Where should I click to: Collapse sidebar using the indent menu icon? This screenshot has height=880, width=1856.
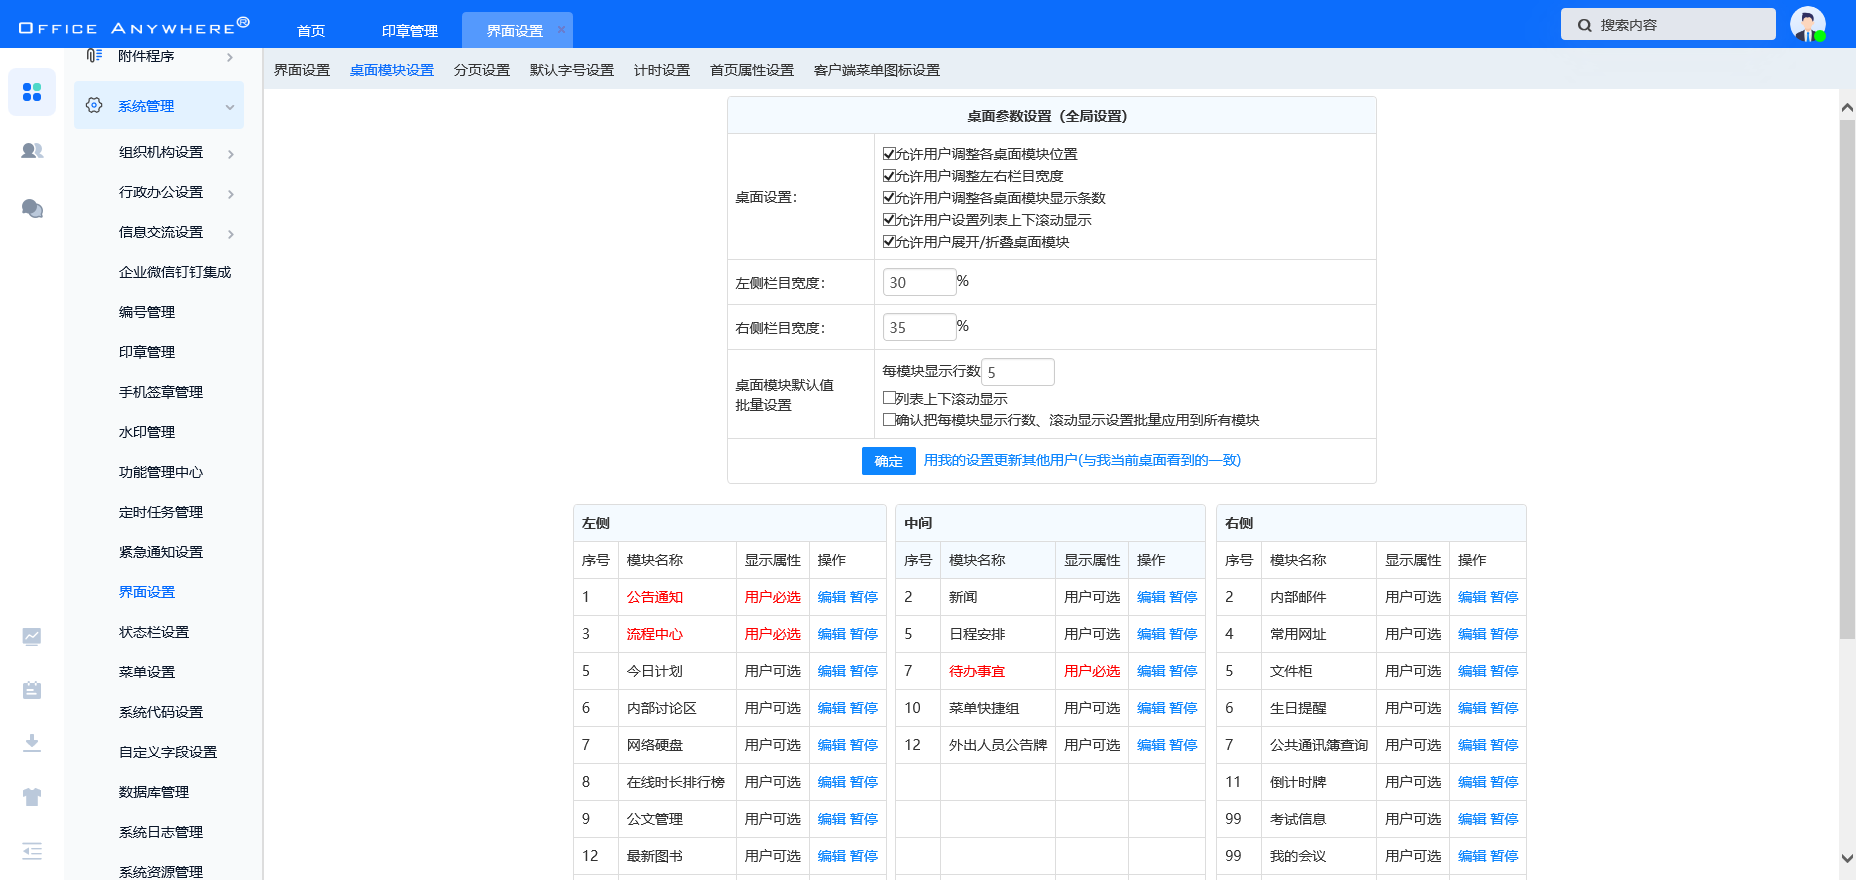[x=32, y=851]
